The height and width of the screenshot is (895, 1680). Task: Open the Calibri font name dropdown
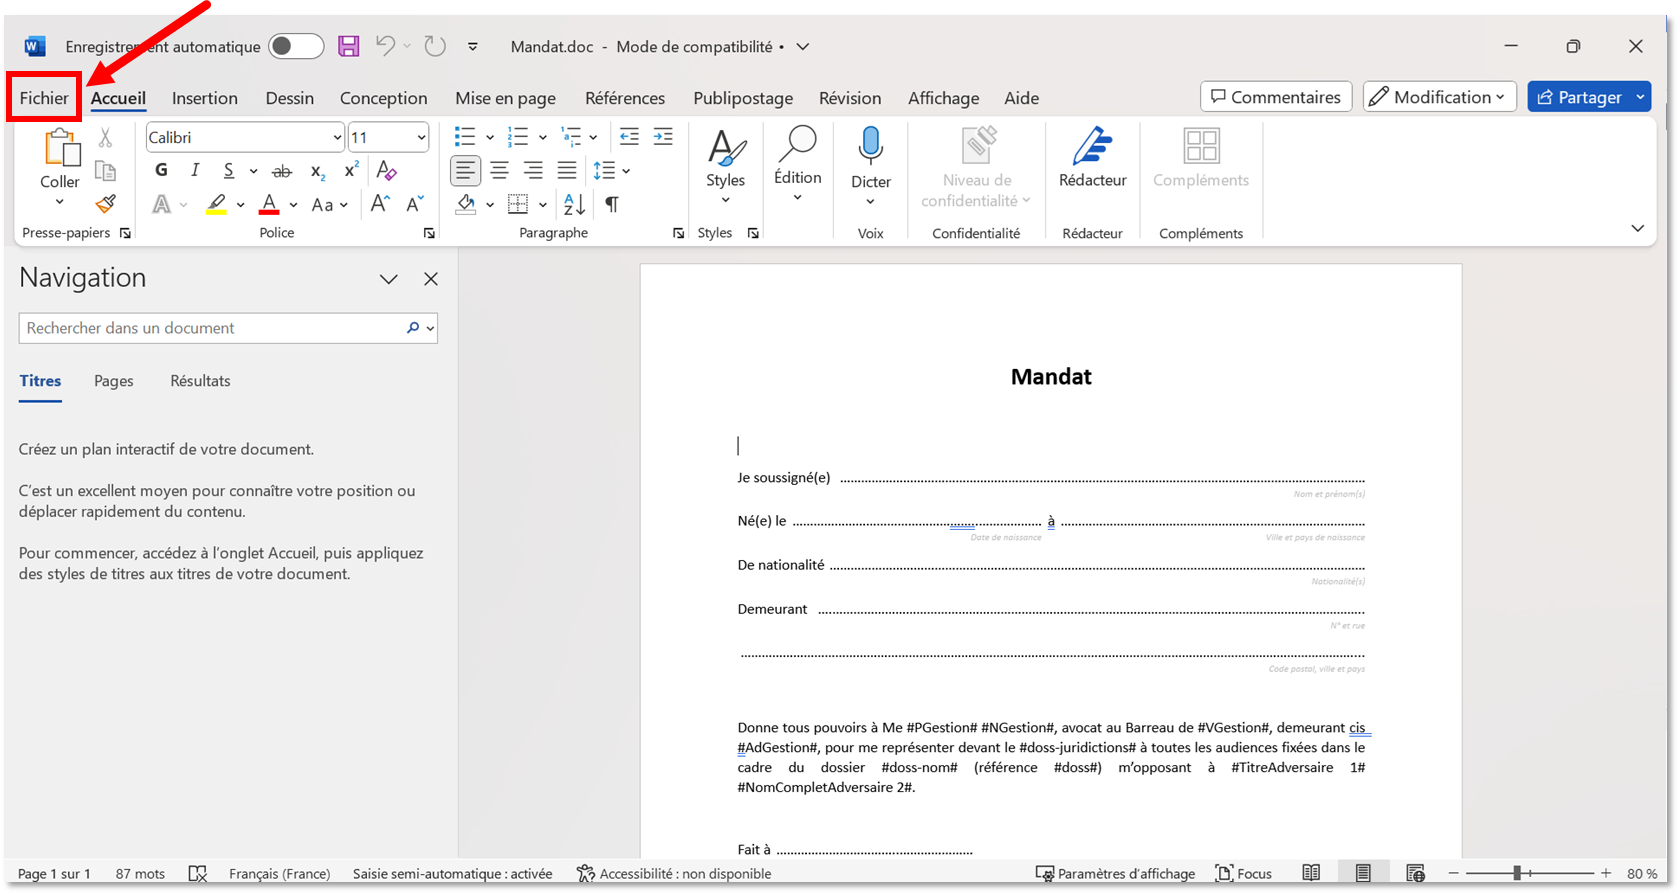click(x=337, y=138)
